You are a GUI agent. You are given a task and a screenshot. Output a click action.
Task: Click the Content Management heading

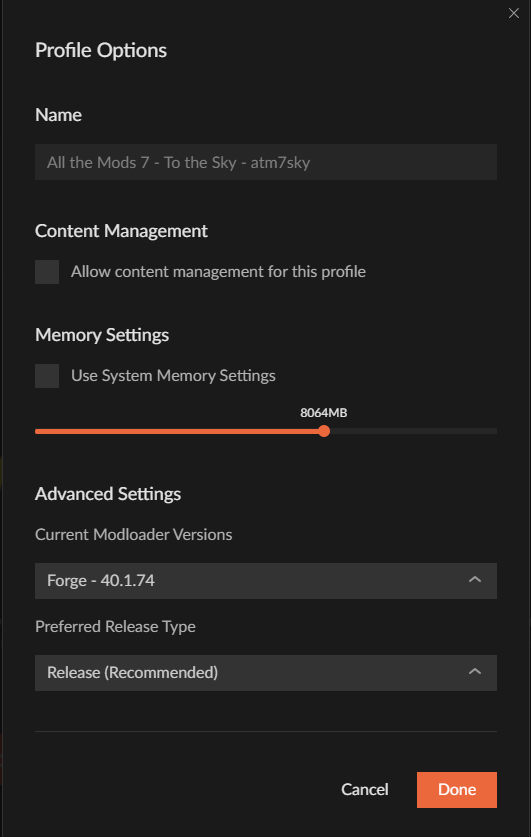tap(121, 231)
